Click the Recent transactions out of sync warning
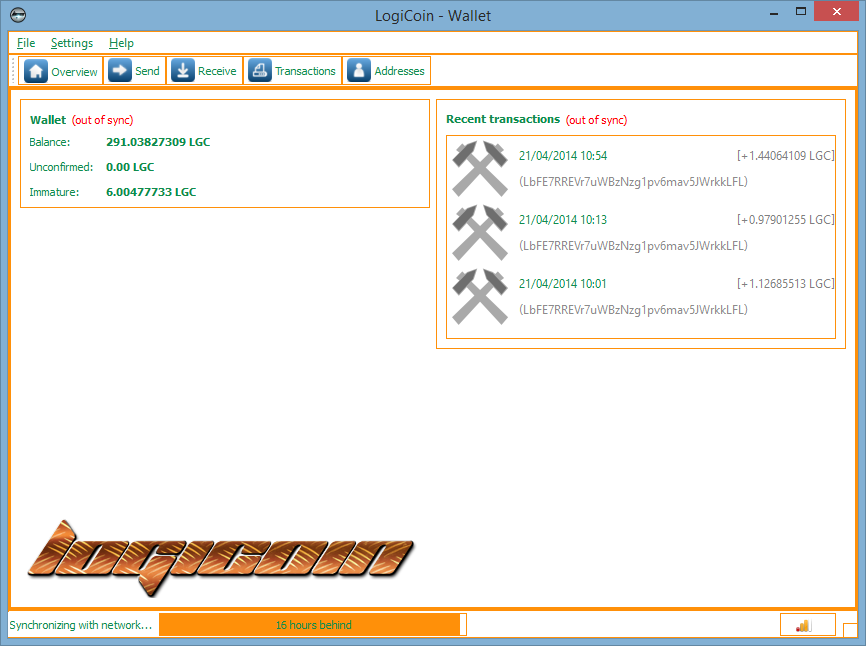866x646 pixels. [596, 120]
